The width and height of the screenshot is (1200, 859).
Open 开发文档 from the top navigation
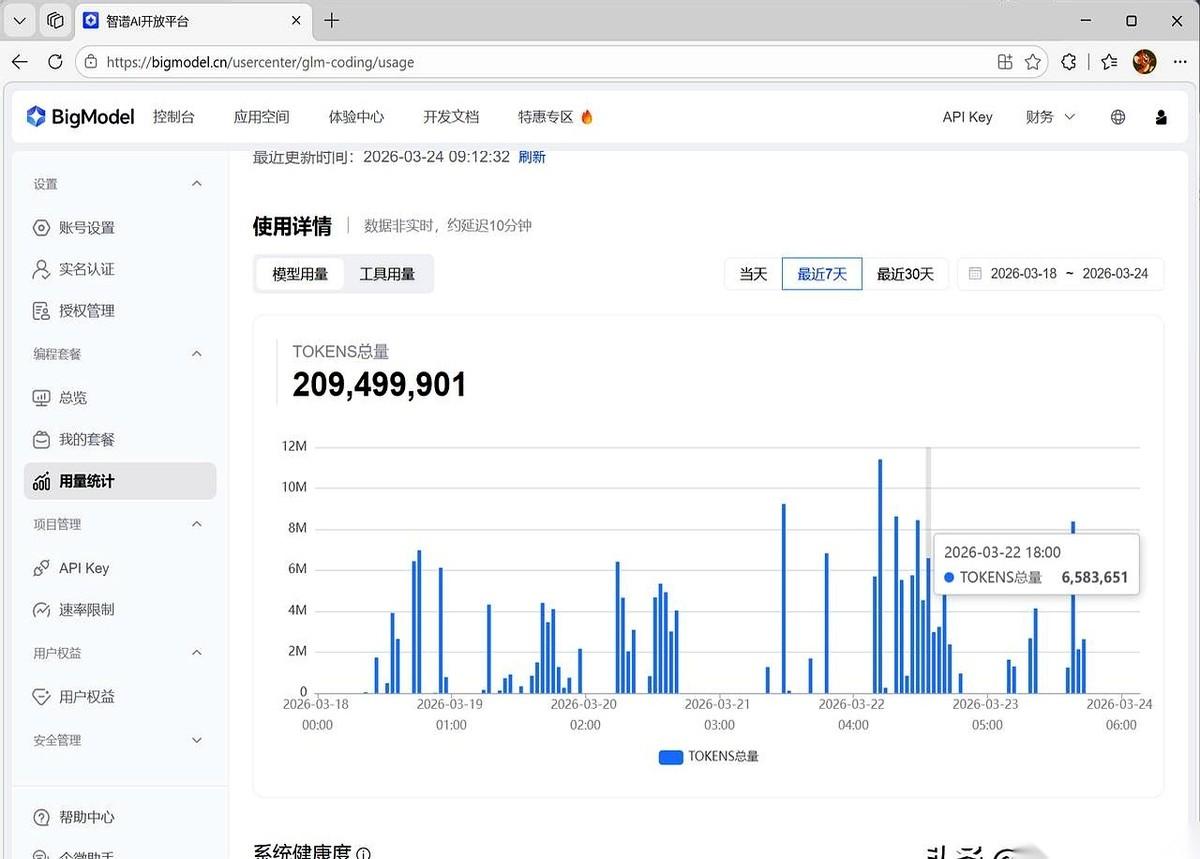pyautogui.click(x=451, y=116)
